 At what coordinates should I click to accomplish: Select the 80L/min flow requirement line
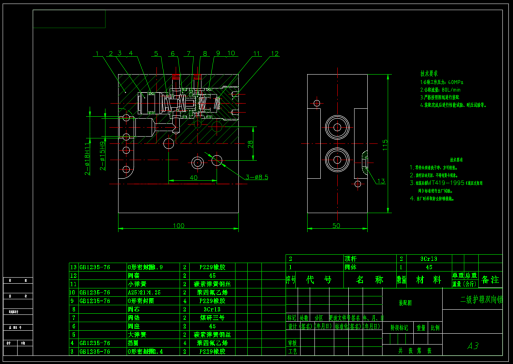(440, 90)
